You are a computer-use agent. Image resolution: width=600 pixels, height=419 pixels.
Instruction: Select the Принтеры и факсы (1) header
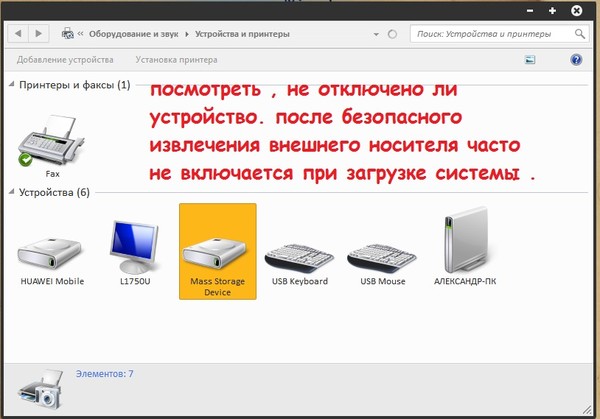click(x=75, y=85)
